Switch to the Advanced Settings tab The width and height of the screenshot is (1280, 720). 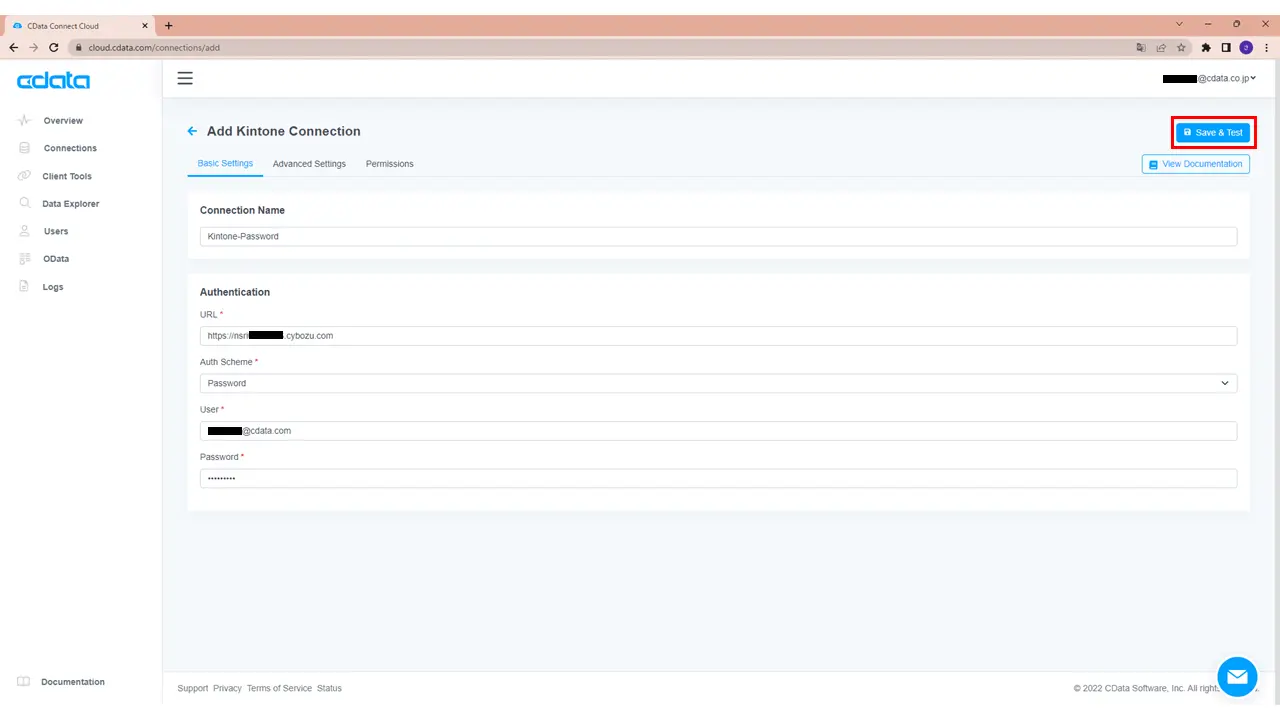point(309,164)
